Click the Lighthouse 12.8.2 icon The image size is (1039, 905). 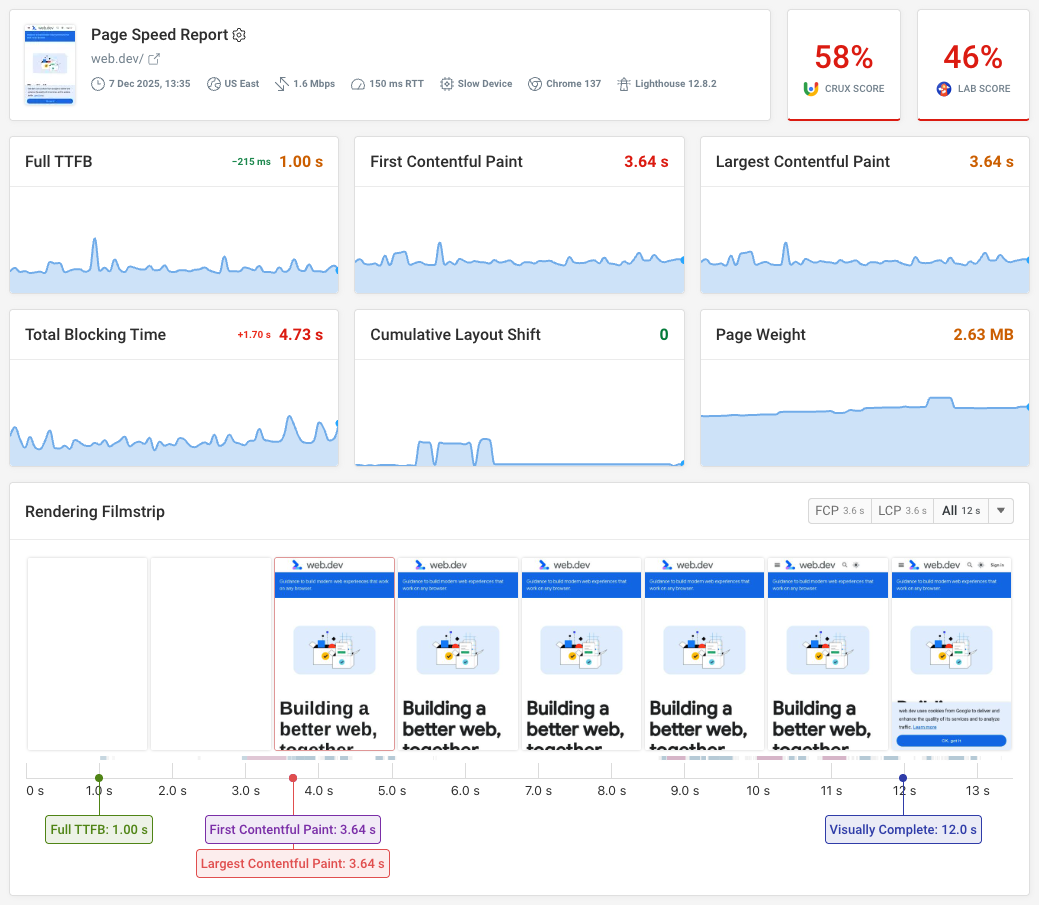click(625, 83)
